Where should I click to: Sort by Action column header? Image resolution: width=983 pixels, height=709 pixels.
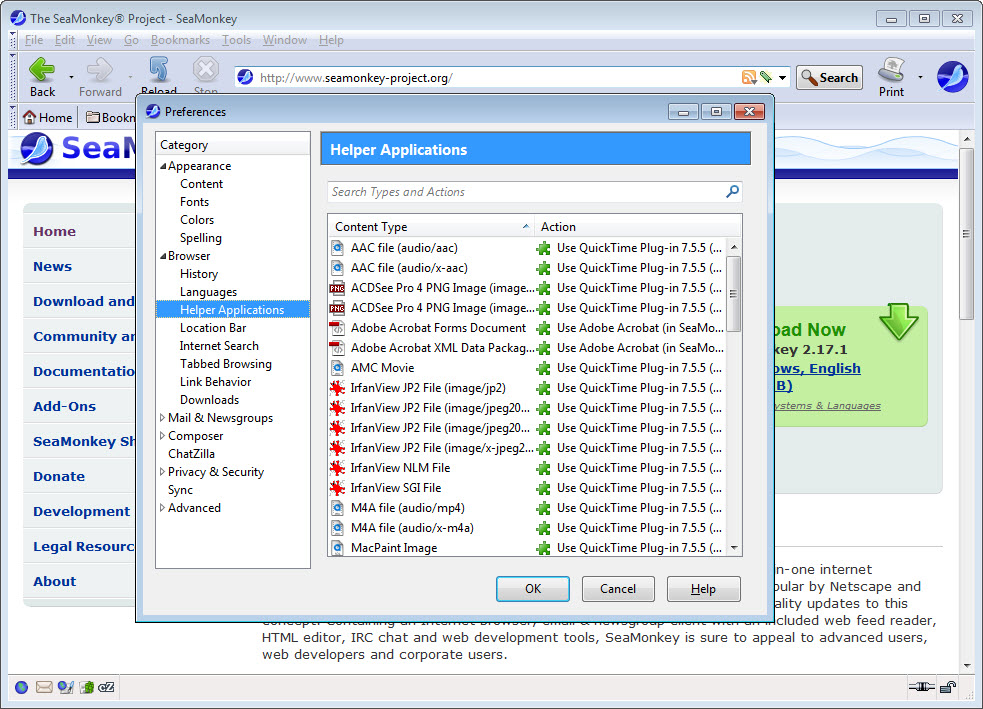point(638,227)
